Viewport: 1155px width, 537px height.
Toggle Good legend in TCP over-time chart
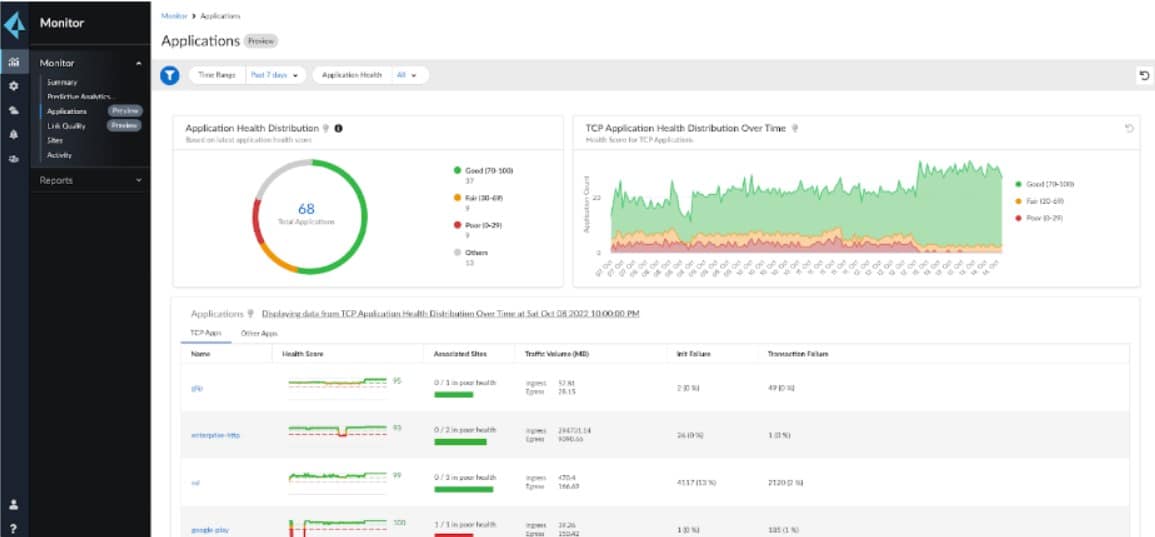coord(1044,183)
